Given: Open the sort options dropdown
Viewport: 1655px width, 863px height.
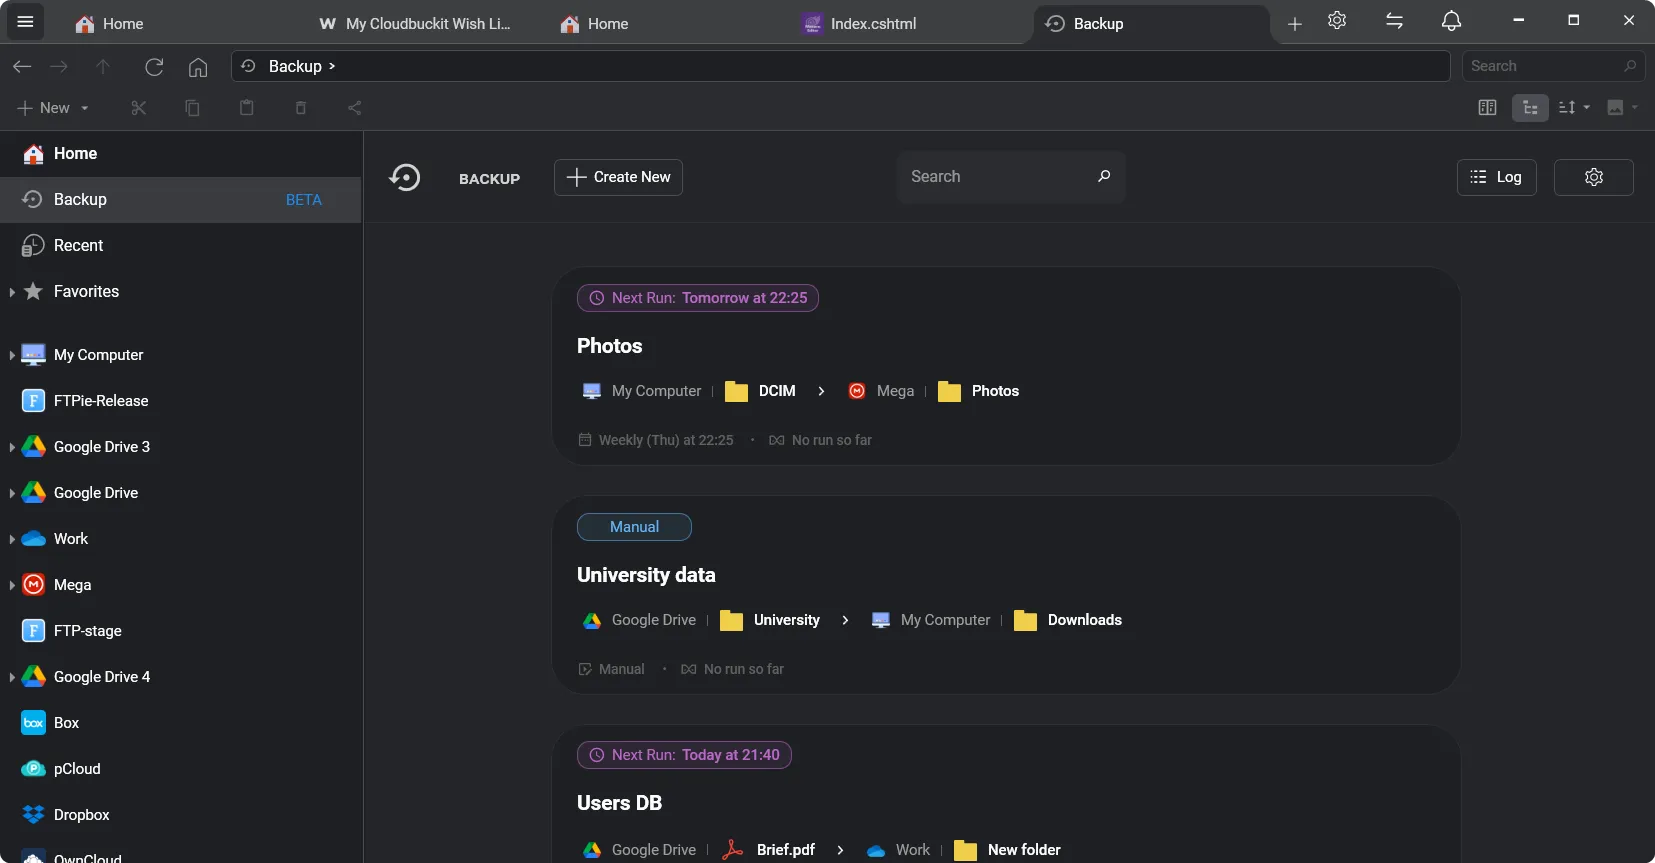Looking at the screenshot, I should [1574, 107].
